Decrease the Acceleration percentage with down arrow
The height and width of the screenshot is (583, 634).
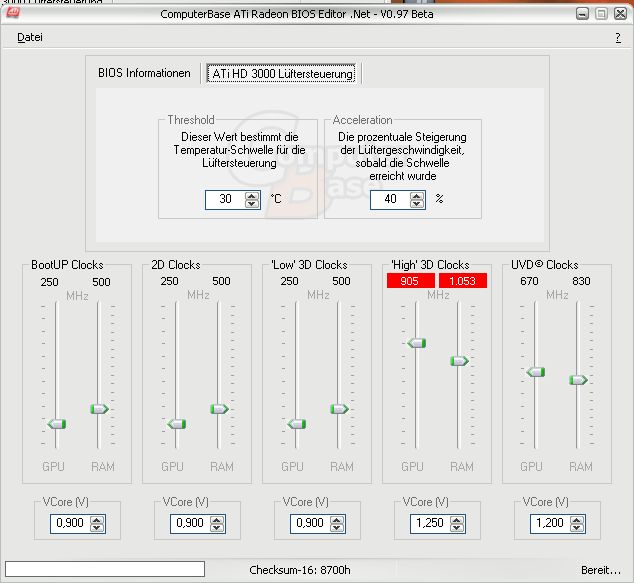[417, 203]
